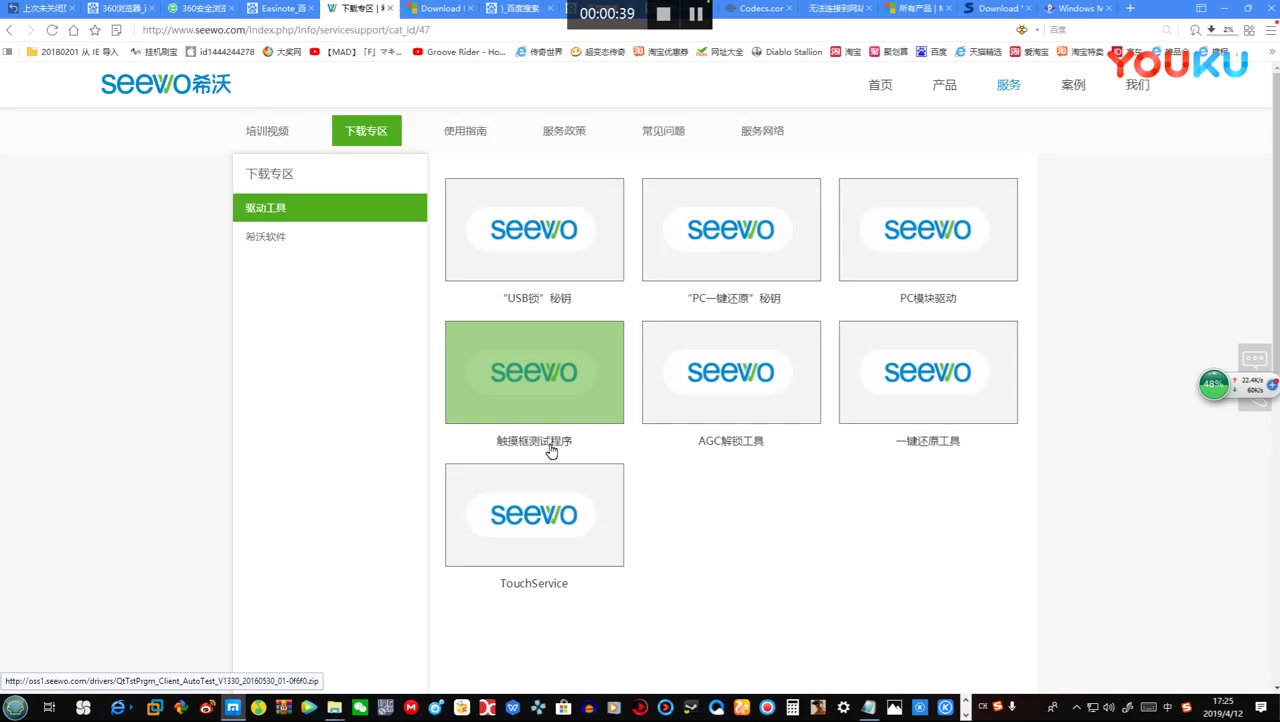
Task: Open WeChat from the taskbar
Action: pos(360,708)
